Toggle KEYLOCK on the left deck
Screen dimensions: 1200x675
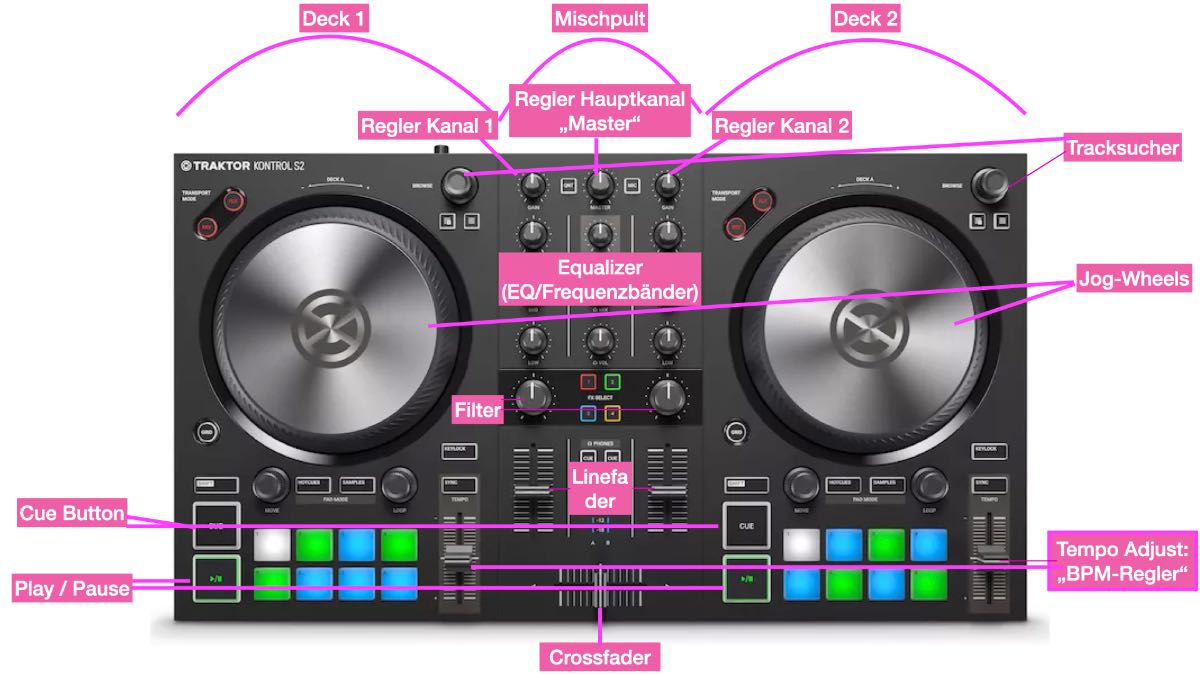(x=459, y=451)
